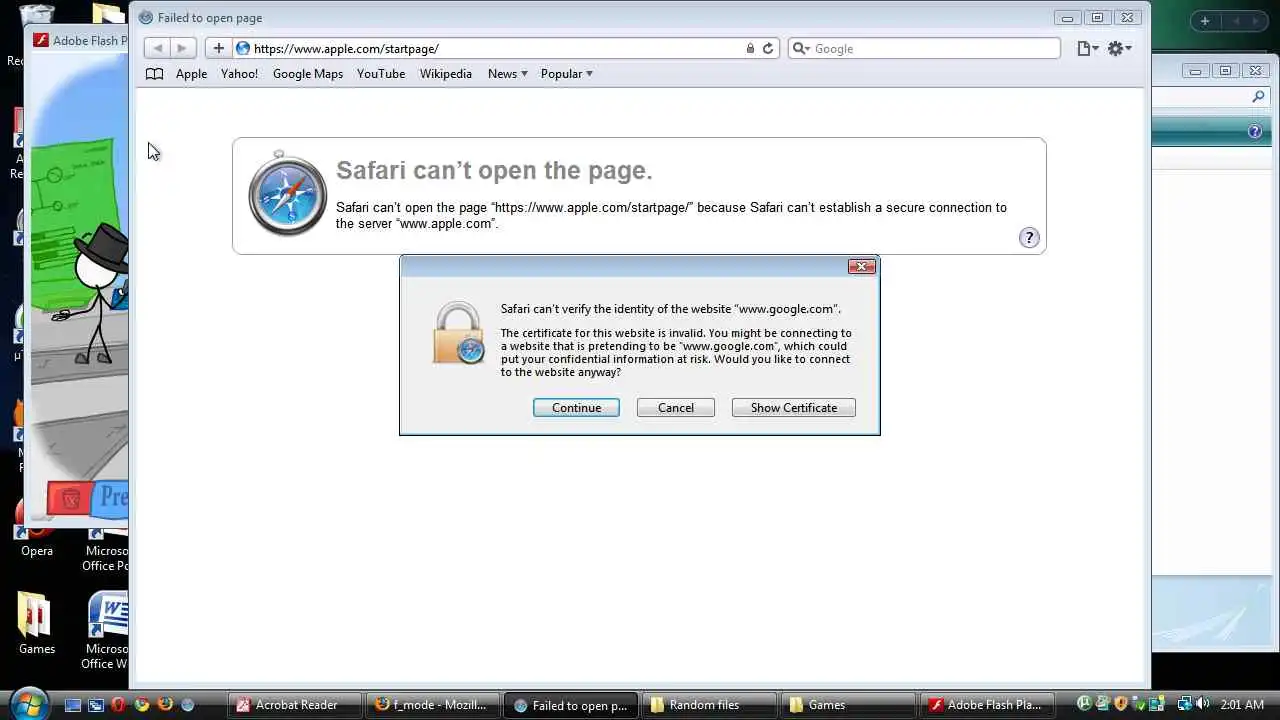
Task: Click the Safari compass icon on error page
Action: click(287, 194)
